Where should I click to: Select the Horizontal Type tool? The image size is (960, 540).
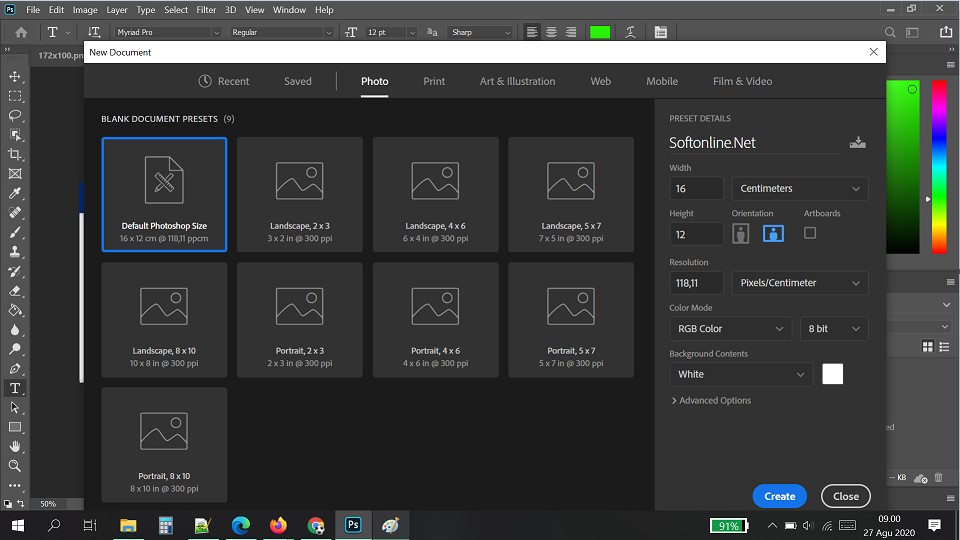[15, 388]
